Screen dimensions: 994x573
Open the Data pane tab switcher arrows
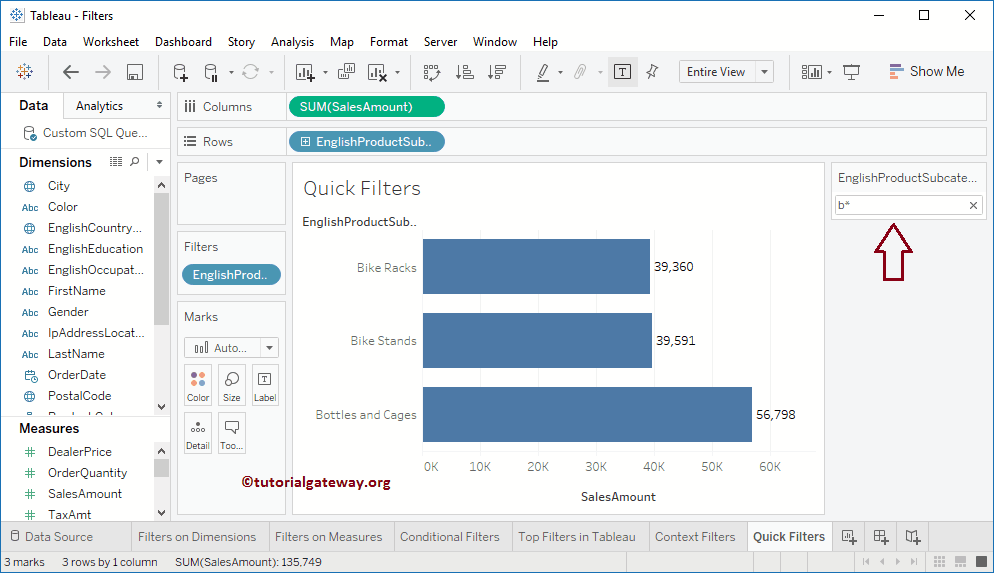pos(159,105)
